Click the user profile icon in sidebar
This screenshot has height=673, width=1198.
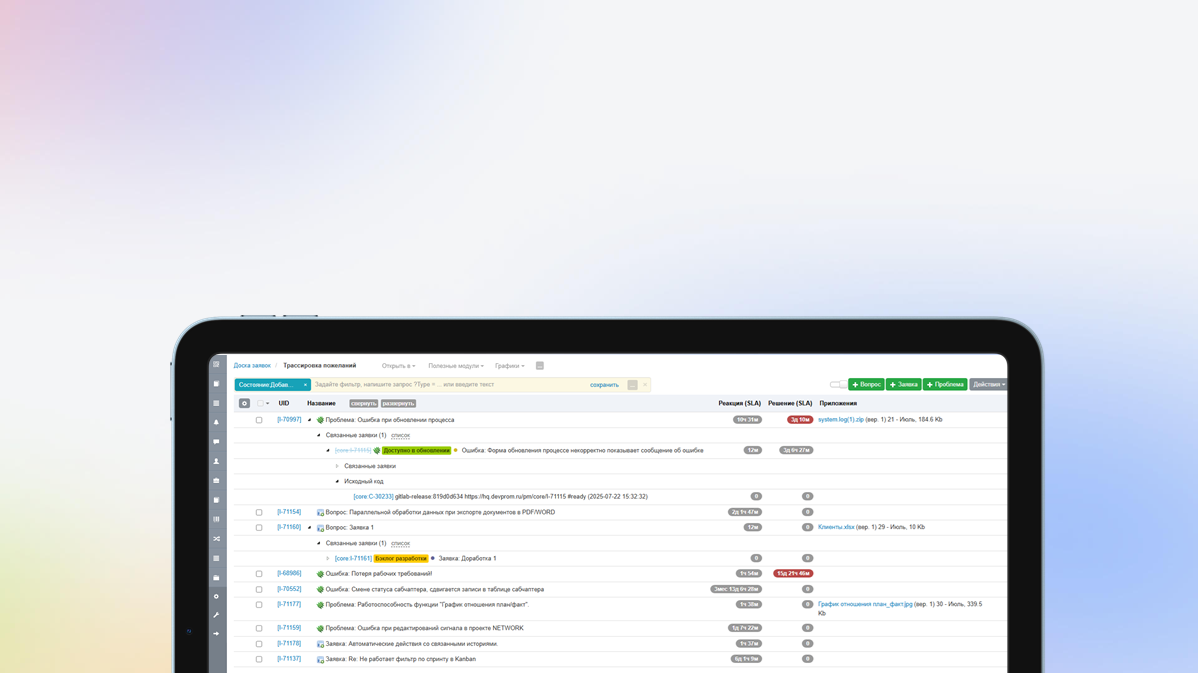point(216,462)
